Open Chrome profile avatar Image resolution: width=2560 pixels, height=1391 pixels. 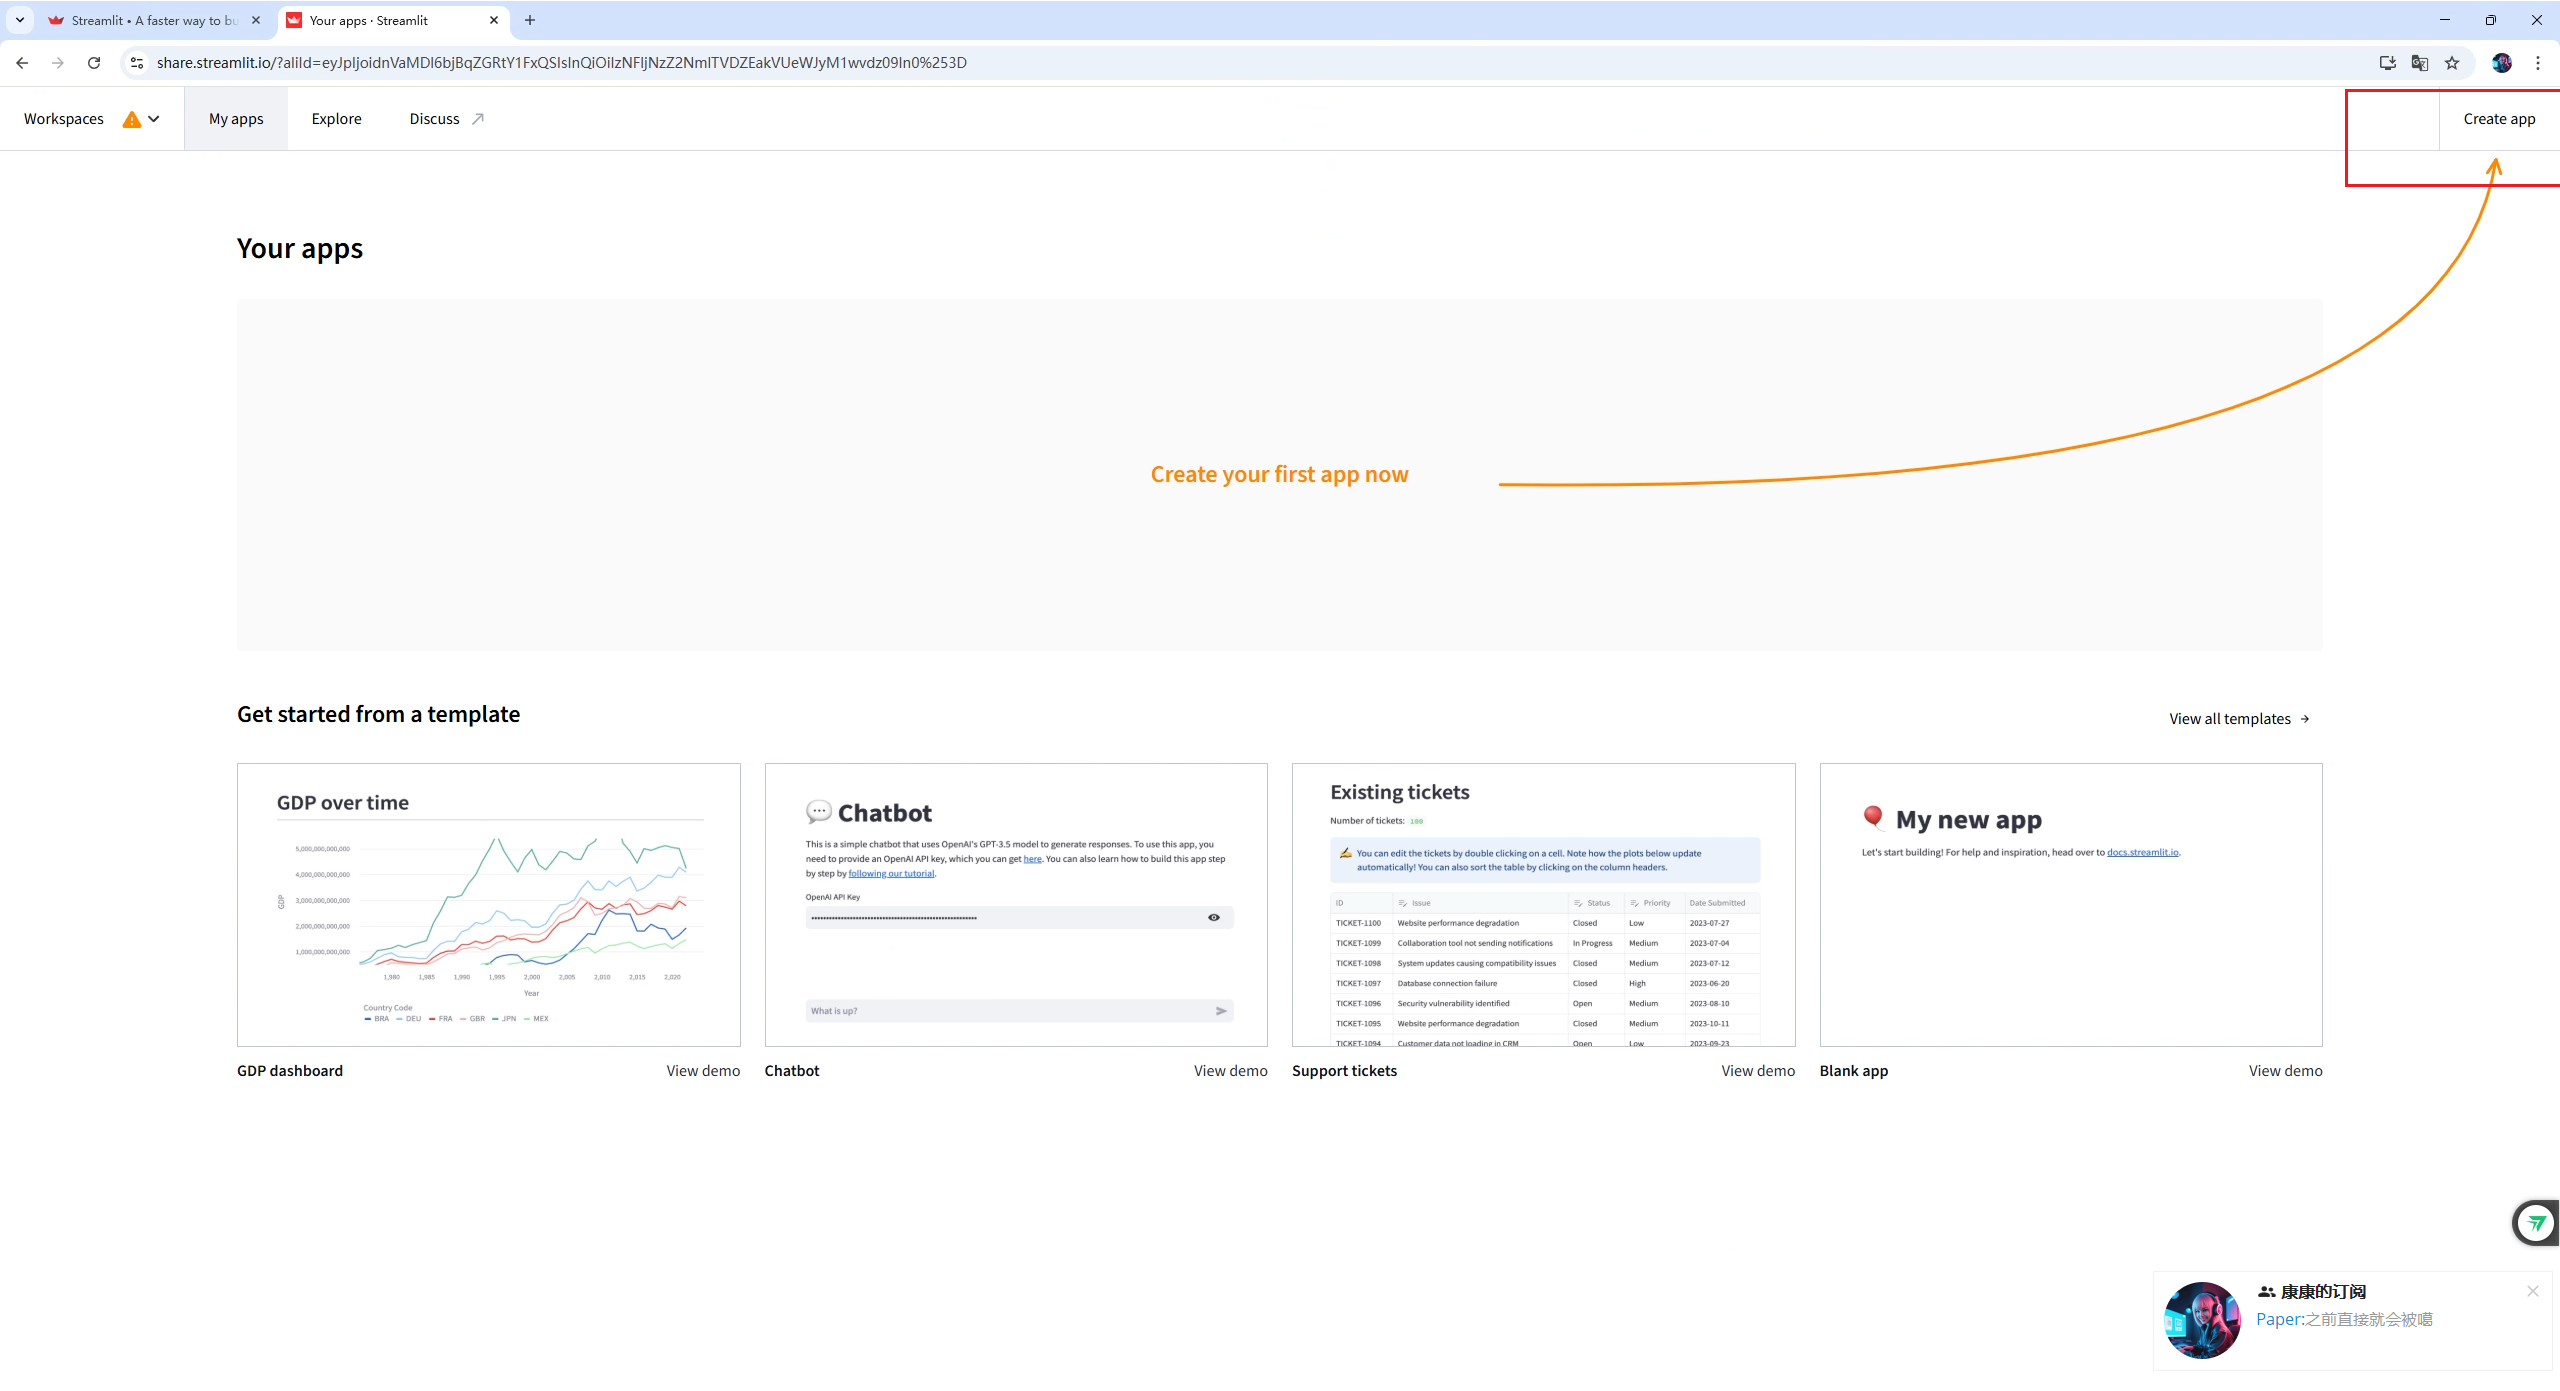[x=2502, y=63]
